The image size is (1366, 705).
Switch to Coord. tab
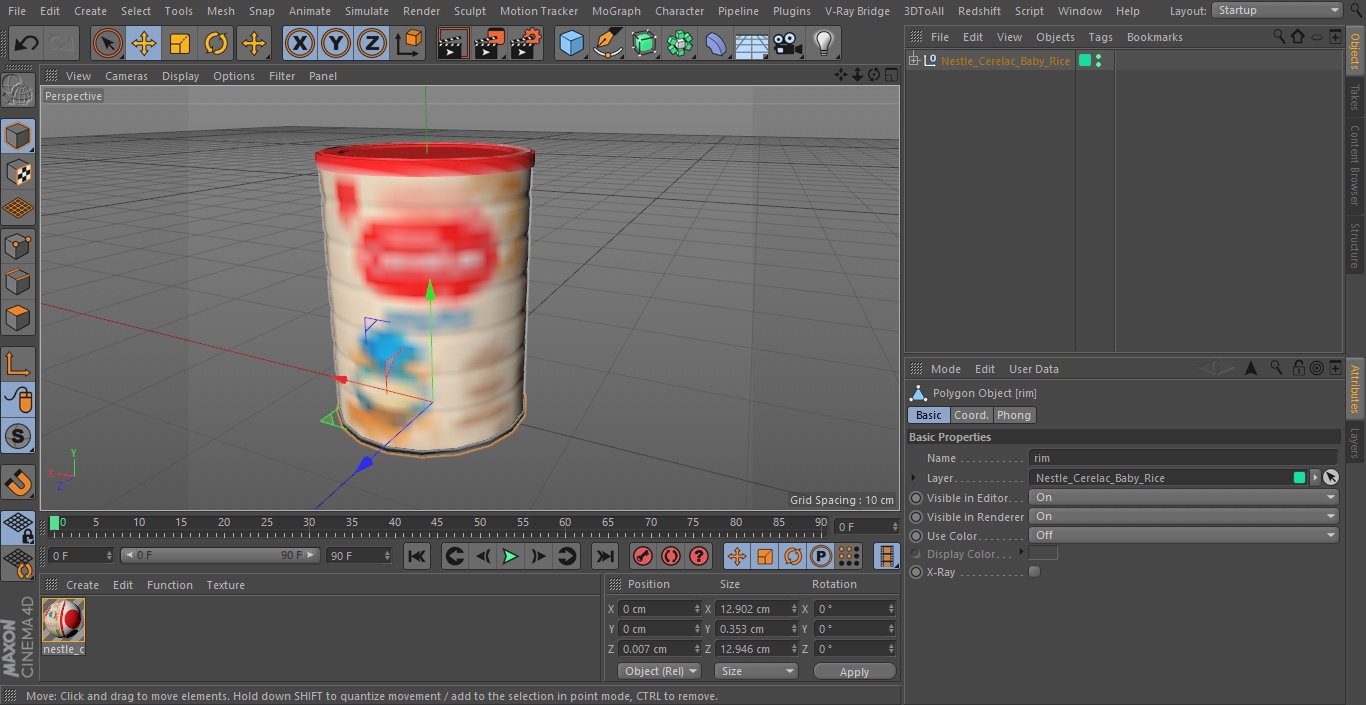point(971,415)
